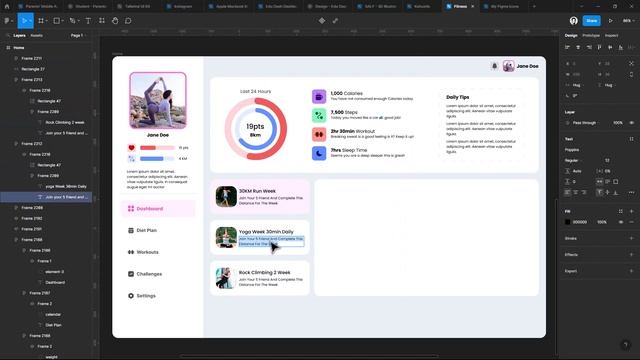Switch to the Layers tab
The height and width of the screenshot is (360, 640).
coord(19,36)
